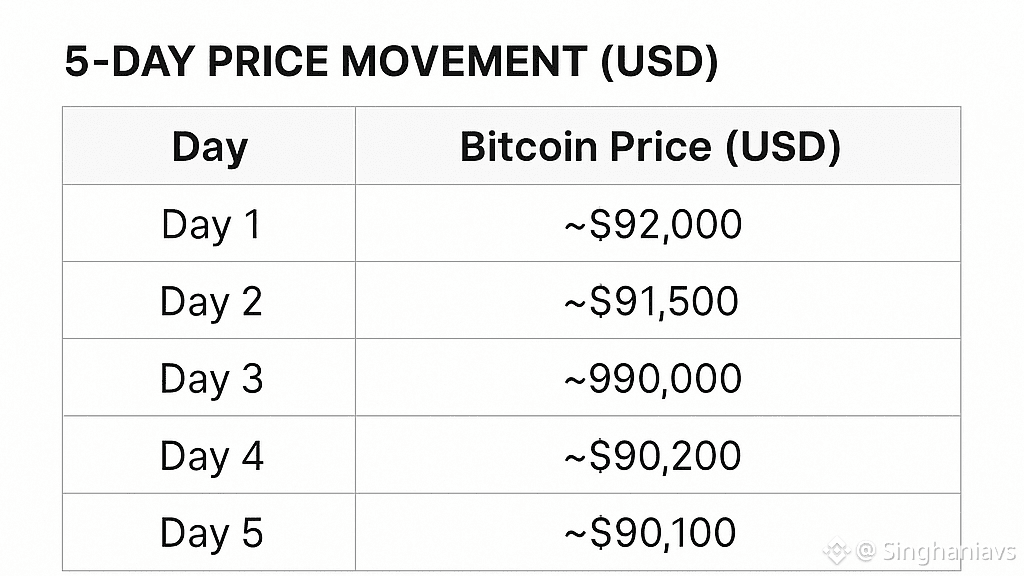Select the ~$91,500 price cell
1024x576 pixels.
tap(651, 301)
